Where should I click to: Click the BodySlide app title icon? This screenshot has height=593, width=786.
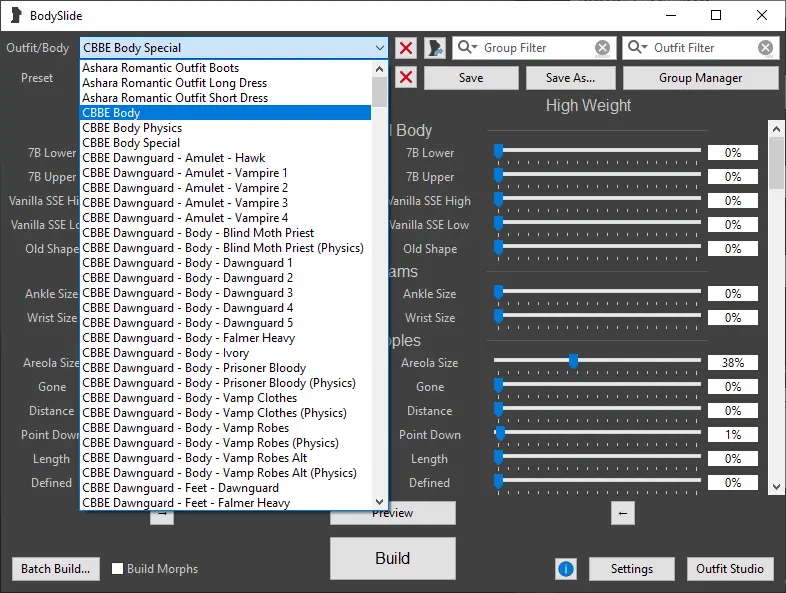pyautogui.click(x=16, y=16)
